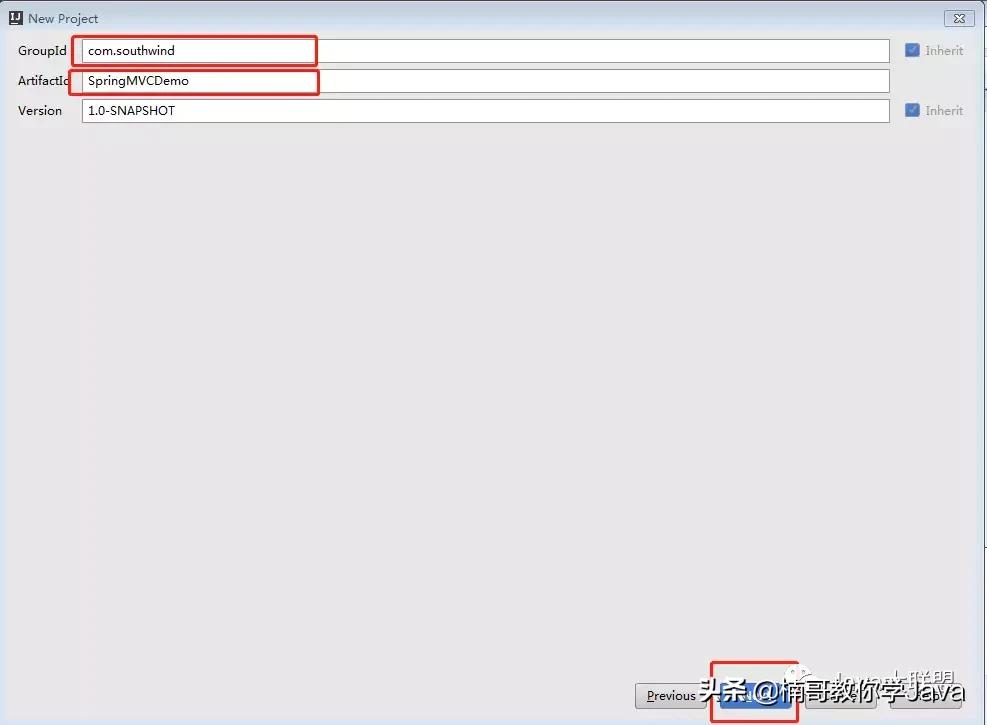
Task: Click the Inherit label next to Version
Action: click(x=943, y=110)
